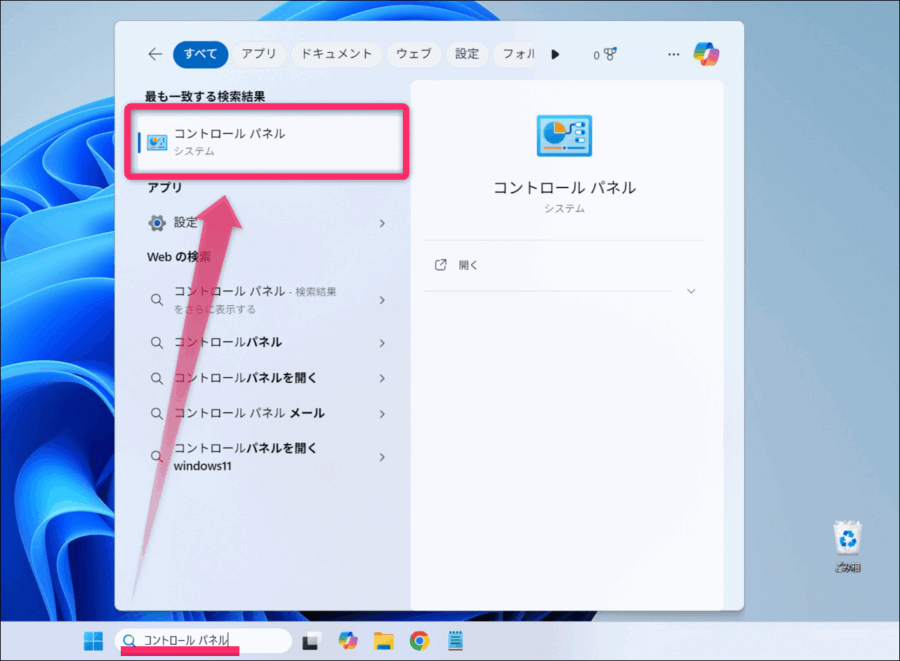The image size is (900, 661).
Task: Launch Google Chrome from the taskbar
Action: (x=419, y=641)
